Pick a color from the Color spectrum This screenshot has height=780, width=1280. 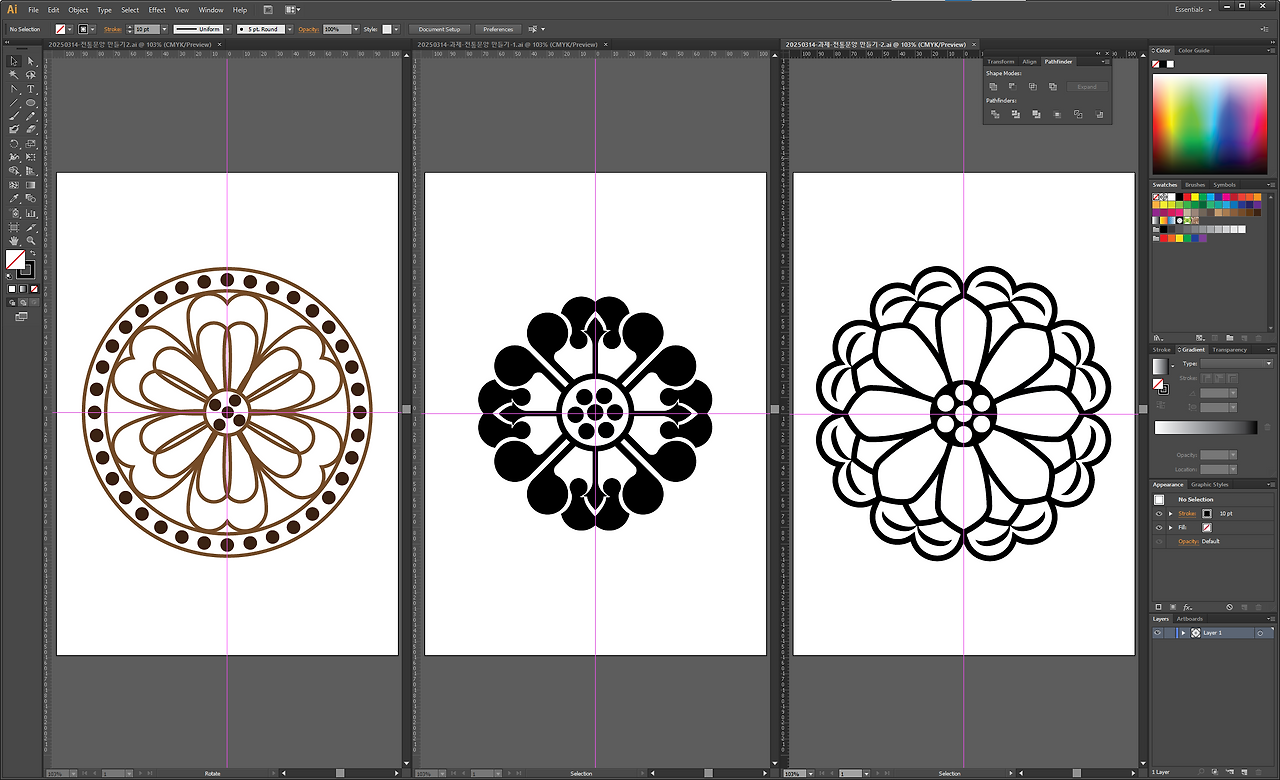(1210, 125)
